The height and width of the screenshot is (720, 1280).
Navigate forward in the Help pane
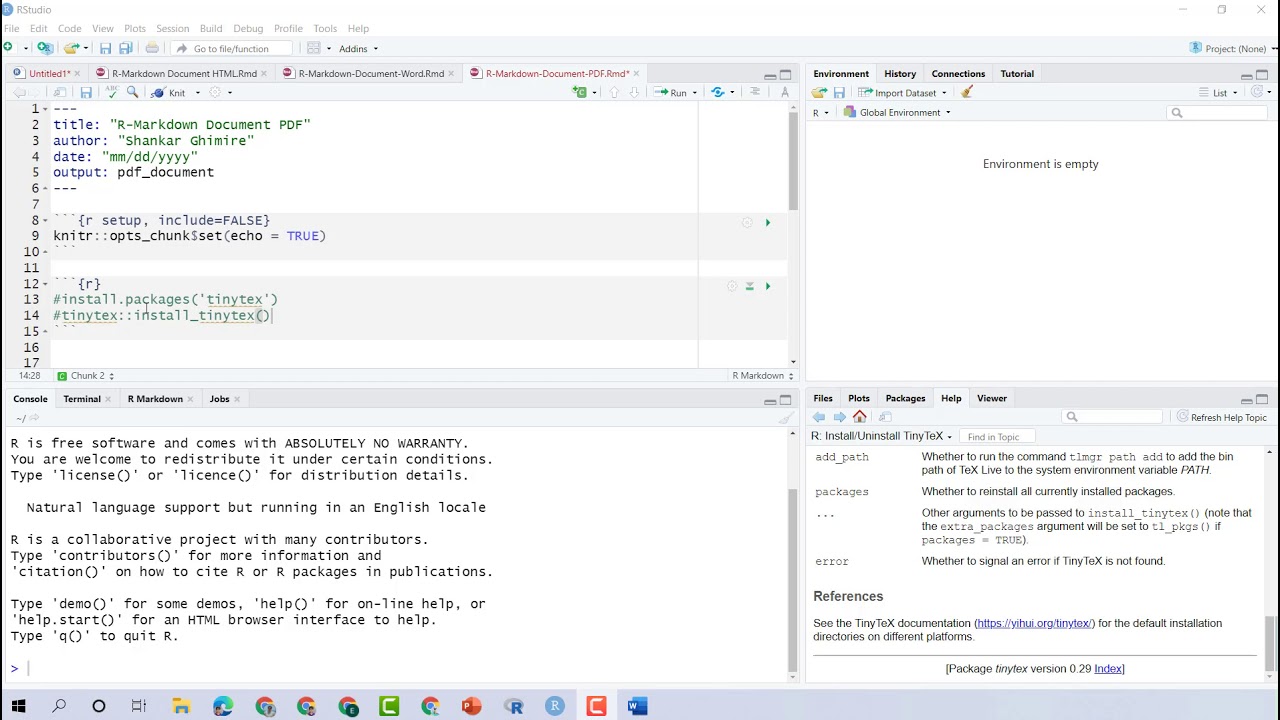click(x=839, y=417)
